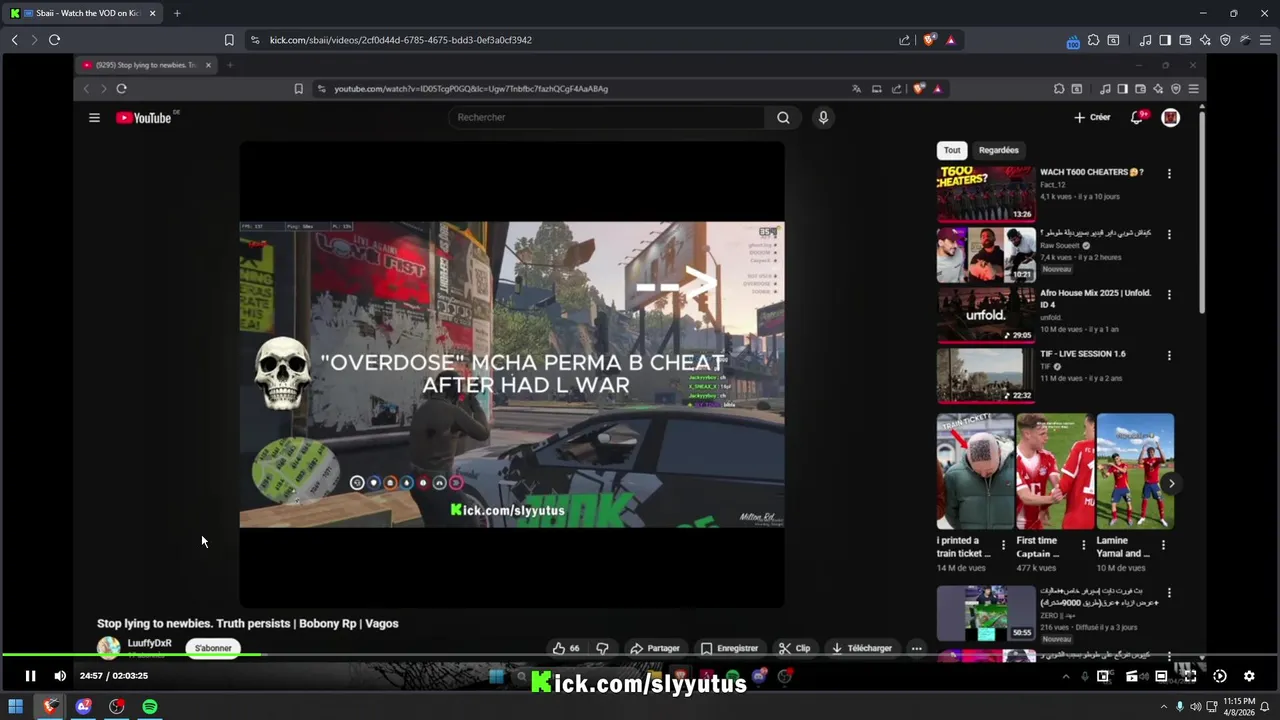Open Kick player settings gear
The width and height of the screenshot is (1280, 720).
click(1249, 676)
